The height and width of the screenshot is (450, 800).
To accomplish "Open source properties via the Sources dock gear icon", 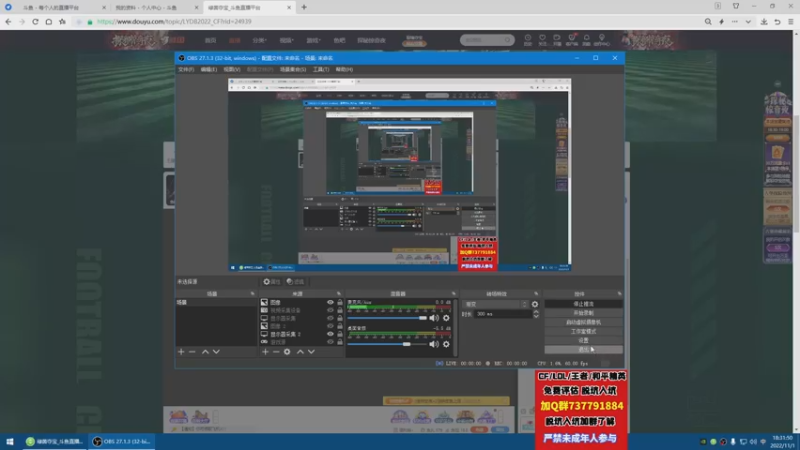I will click(287, 352).
